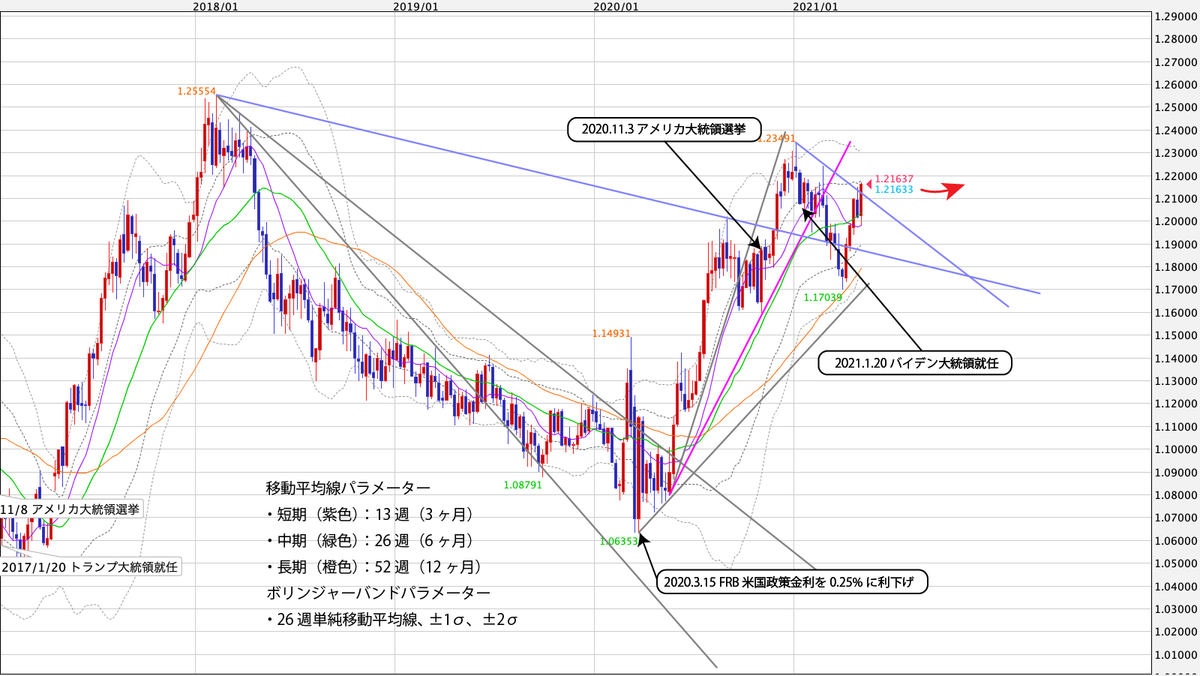Click the red 1.21637 current price label
The height and width of the screenshot is (676, 1200).
coord(895,179)
